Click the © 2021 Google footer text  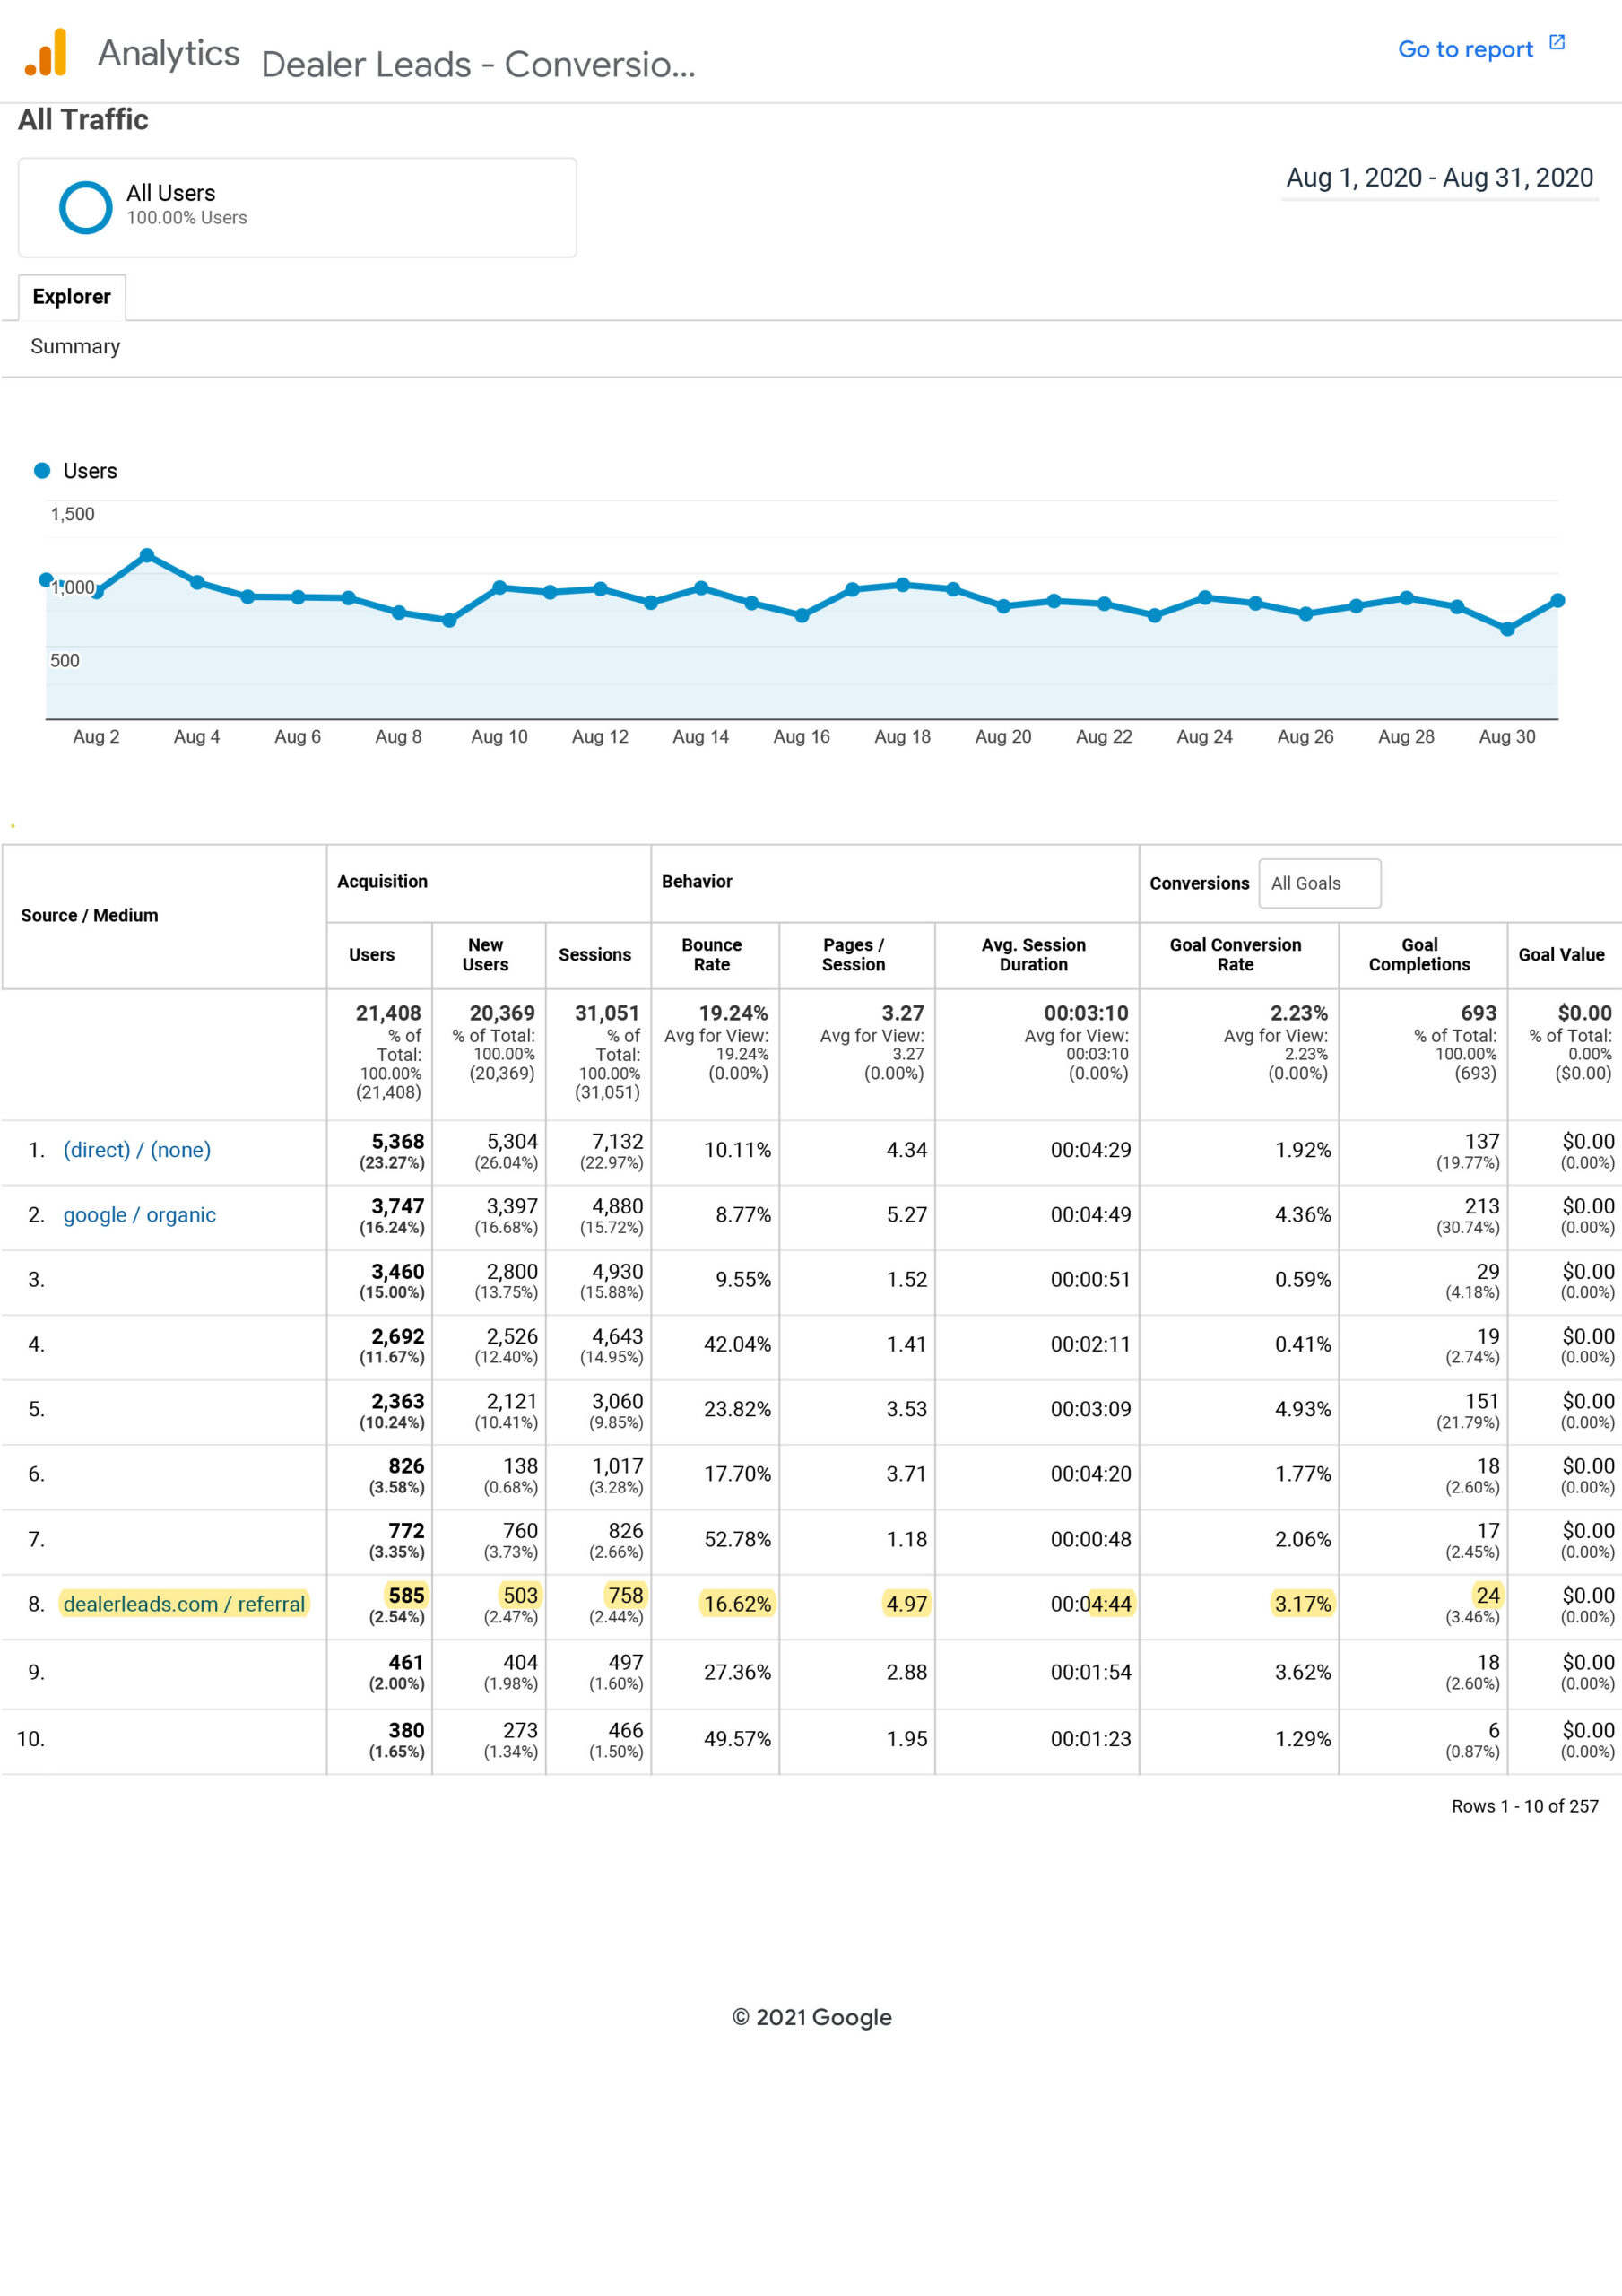click(x=811, y=2017)
